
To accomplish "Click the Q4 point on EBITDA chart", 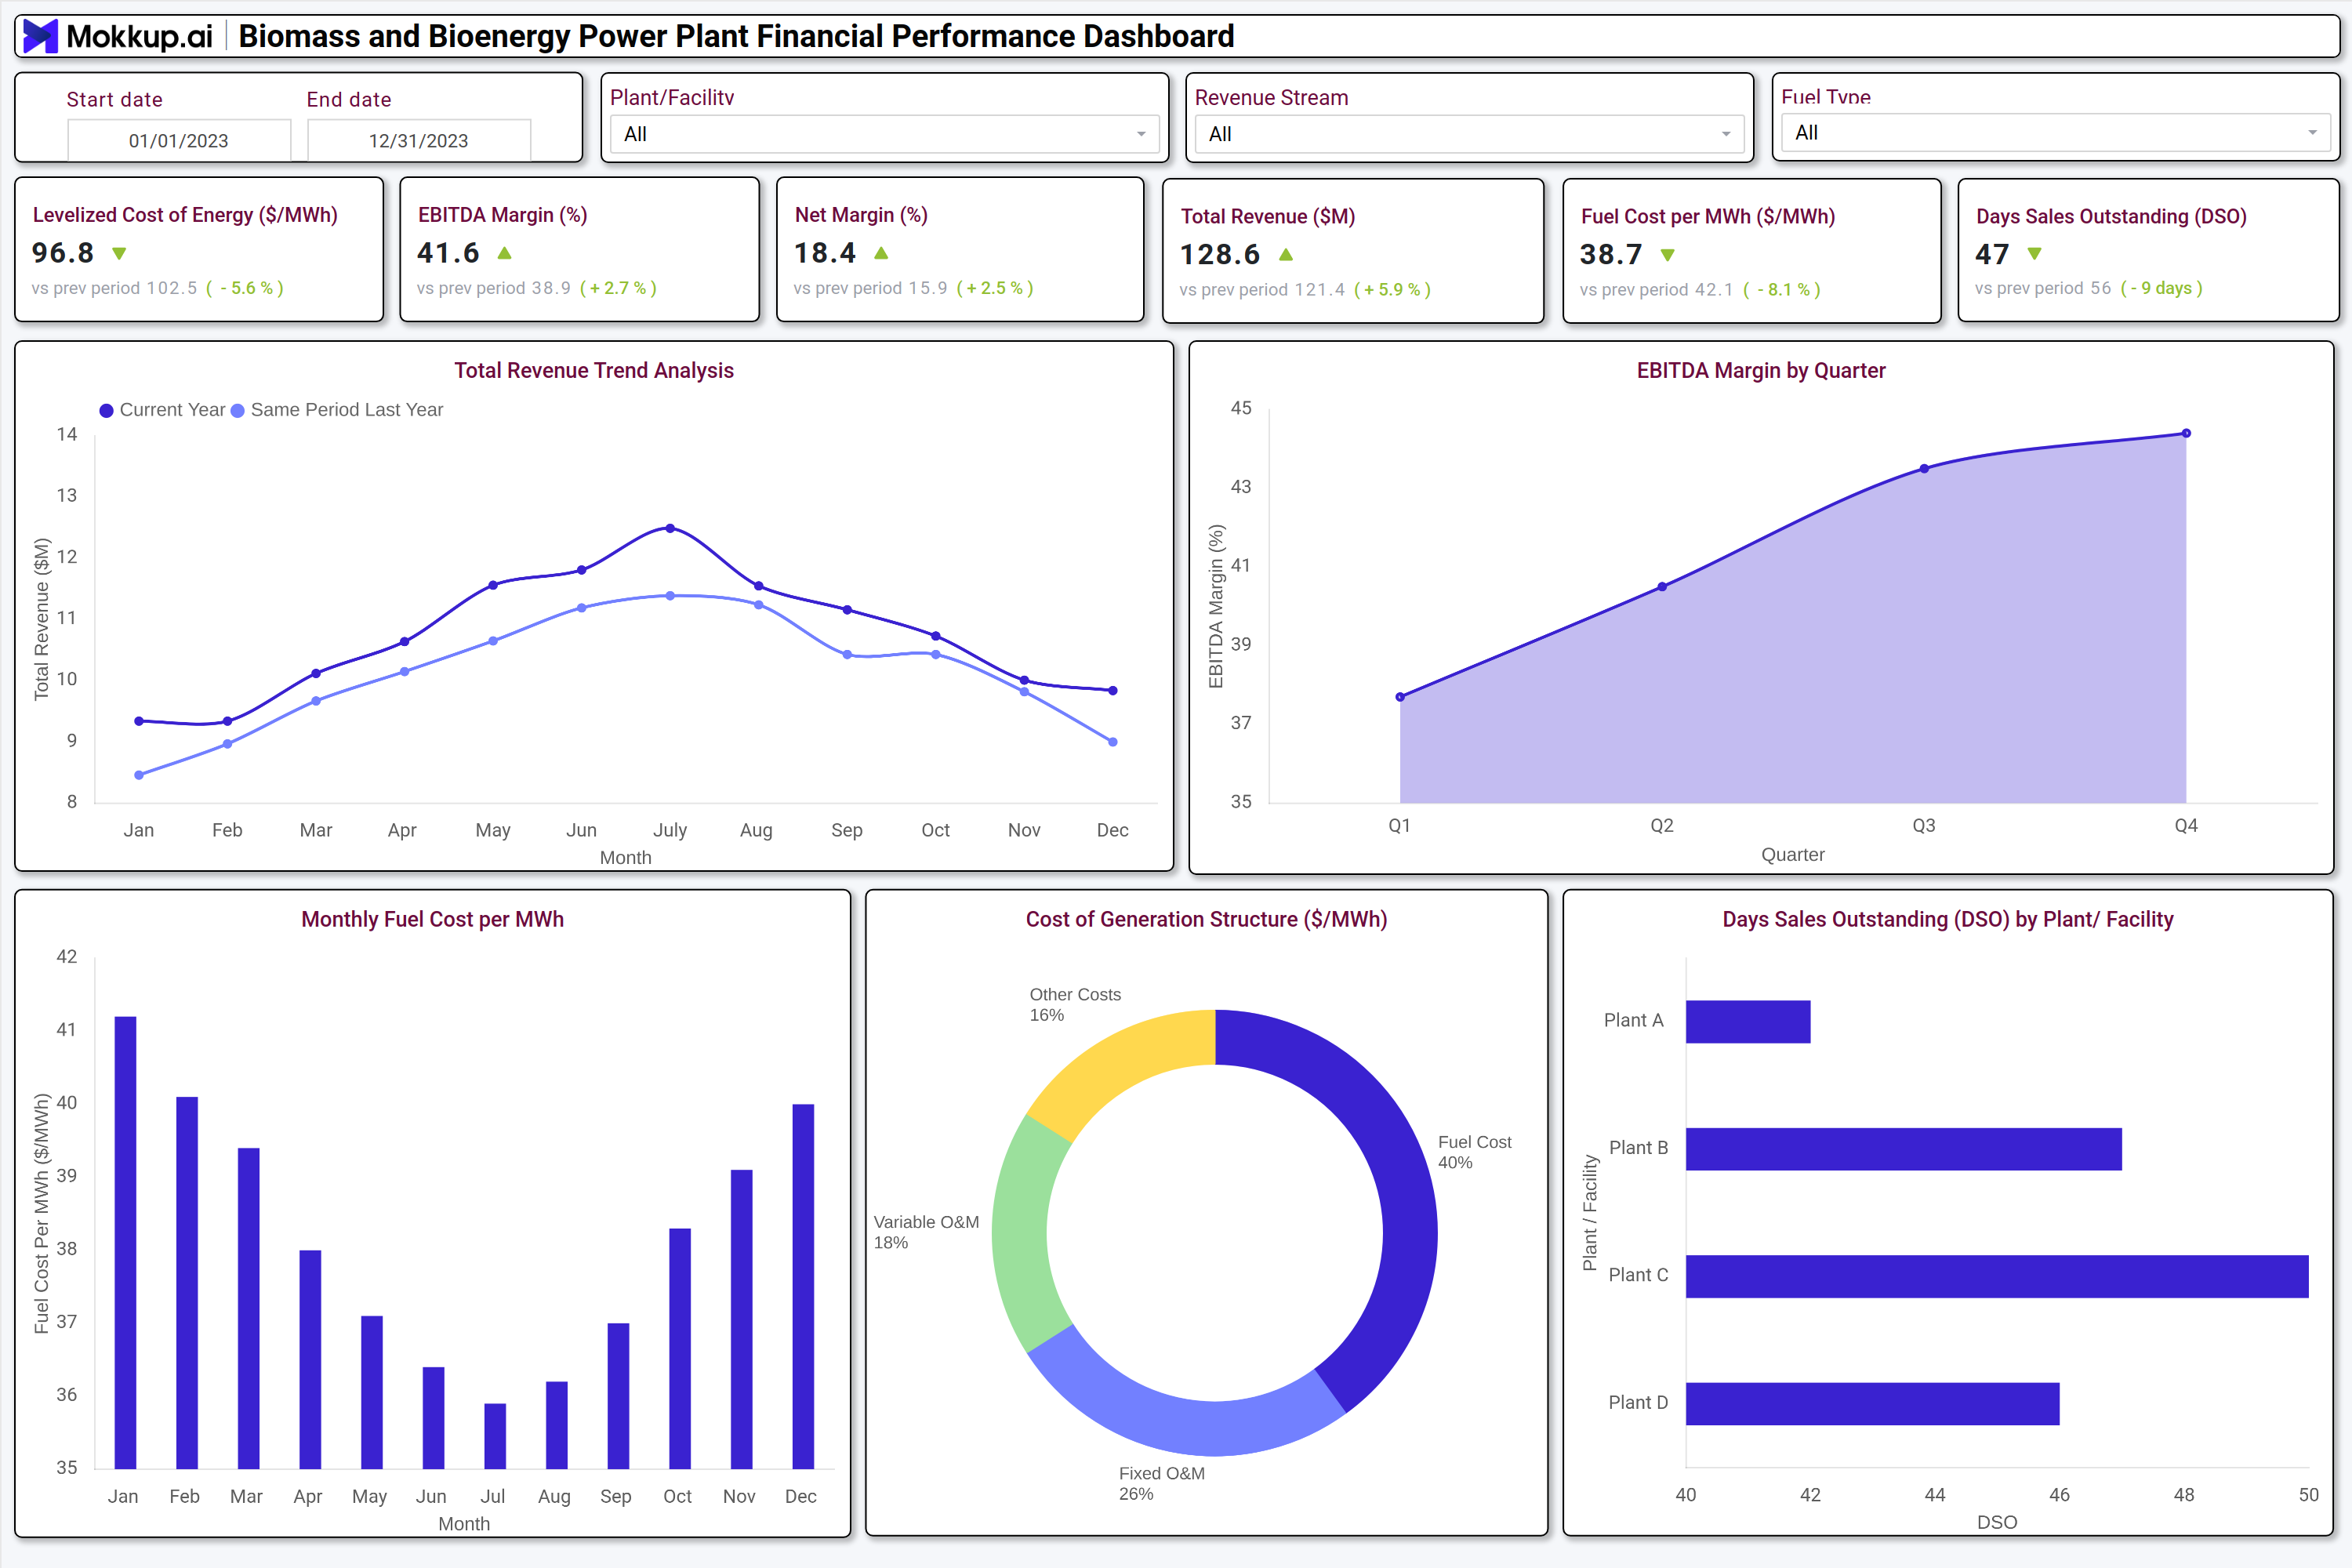I will pyautogui.click(x=2186, y=433).
